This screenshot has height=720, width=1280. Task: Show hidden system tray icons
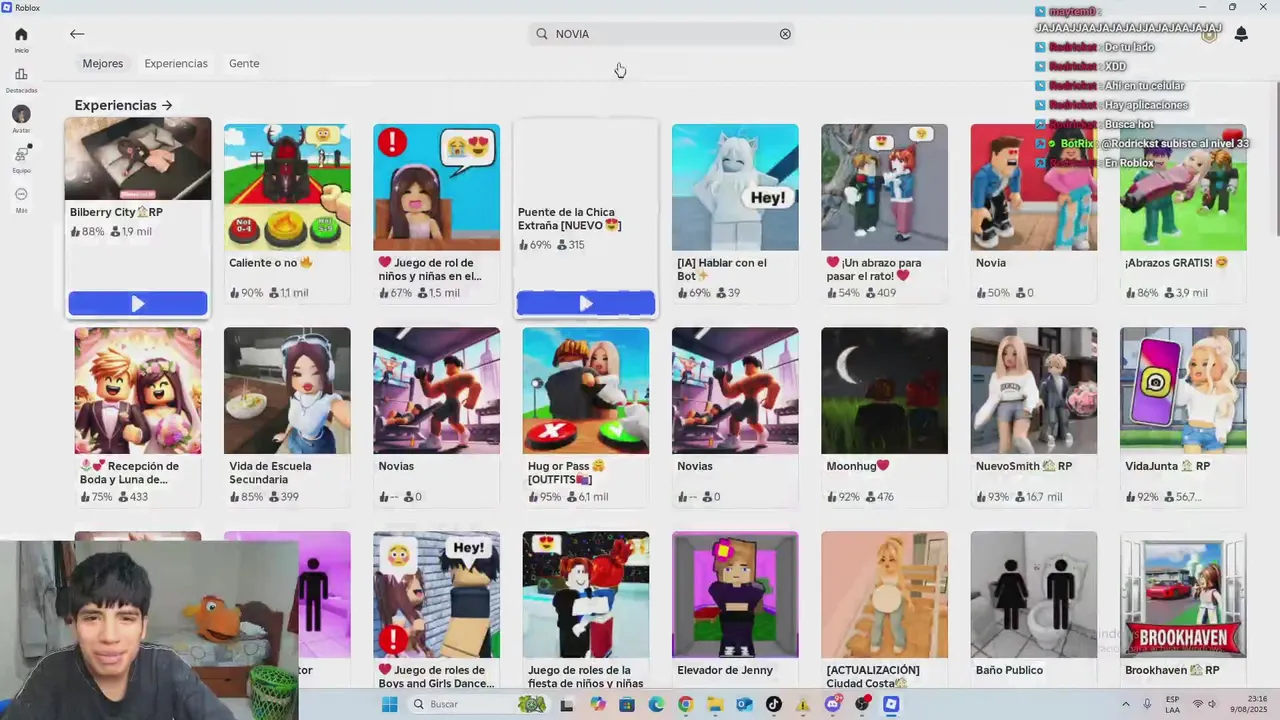1126,704
